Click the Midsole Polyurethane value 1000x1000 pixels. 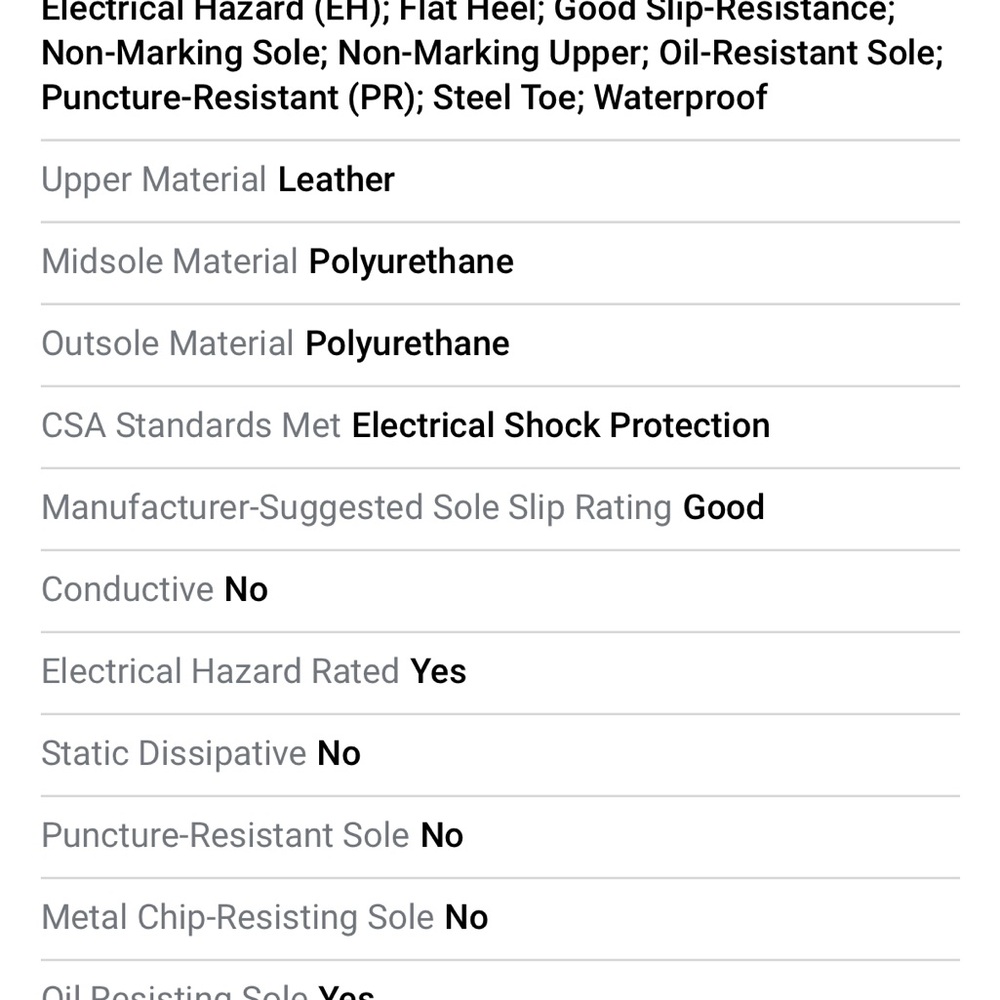pyautogui.click(x=411, y=262)
